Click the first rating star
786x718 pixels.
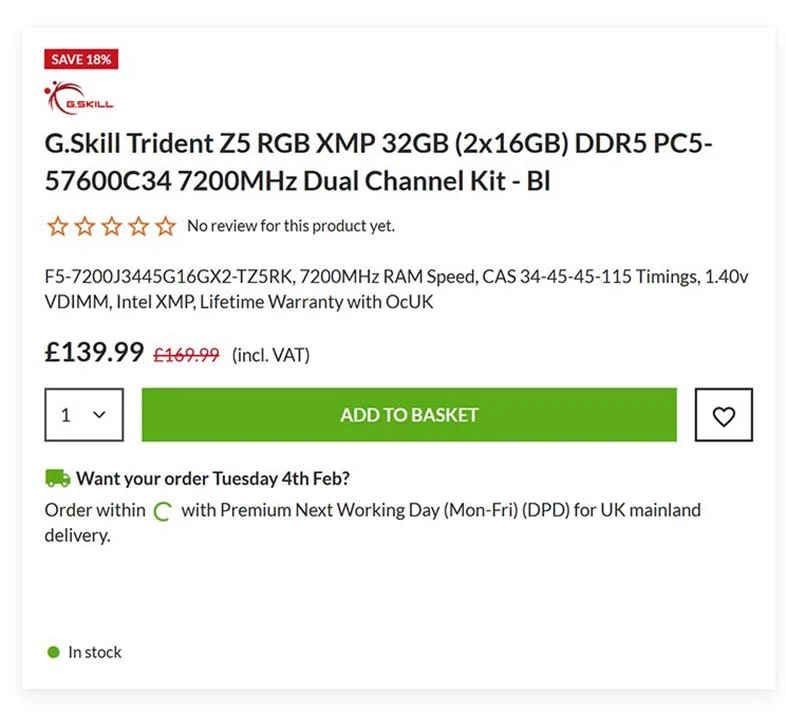57,226
